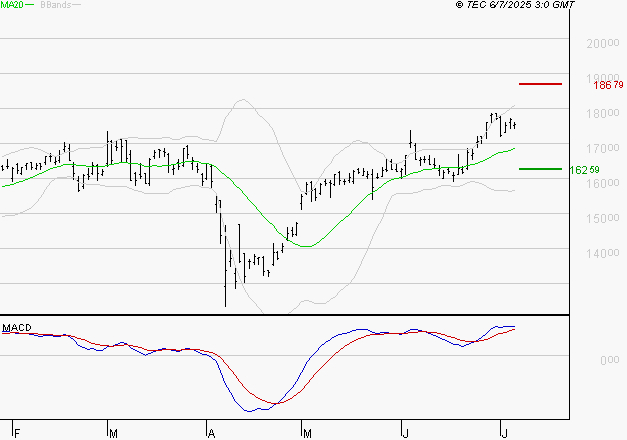Click the last J month label on axis
This screenshot has height=440, width=627.
(505, 433)
